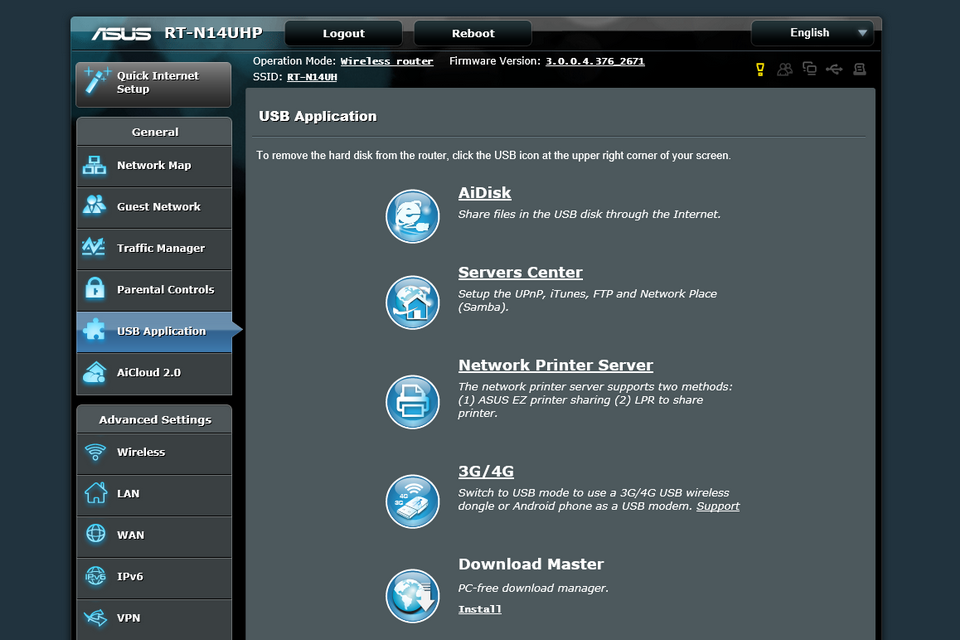Click the Wireless router operation mode link
Viewport: 960px width, 640px height.
pos(387,61)
